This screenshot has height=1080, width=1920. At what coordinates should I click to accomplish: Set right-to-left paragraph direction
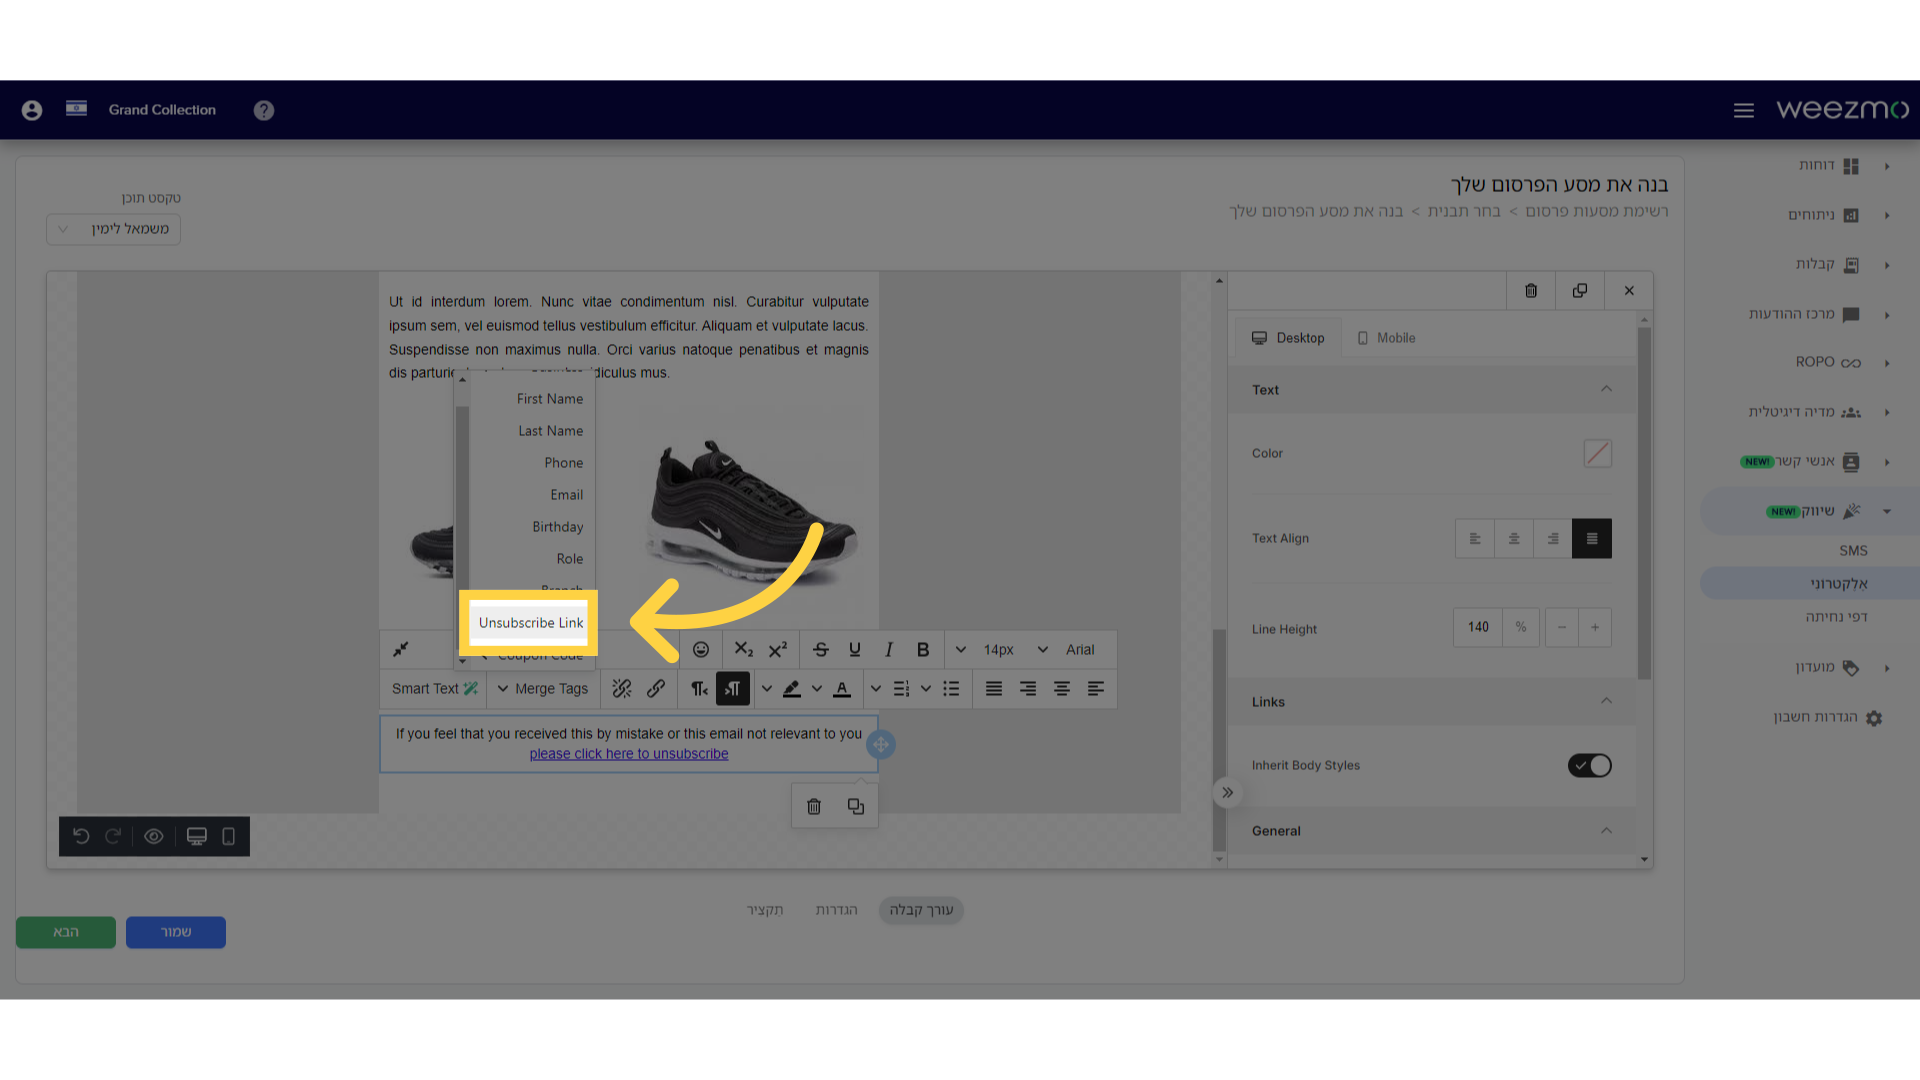pyautogui.click(x=699, y=689)
